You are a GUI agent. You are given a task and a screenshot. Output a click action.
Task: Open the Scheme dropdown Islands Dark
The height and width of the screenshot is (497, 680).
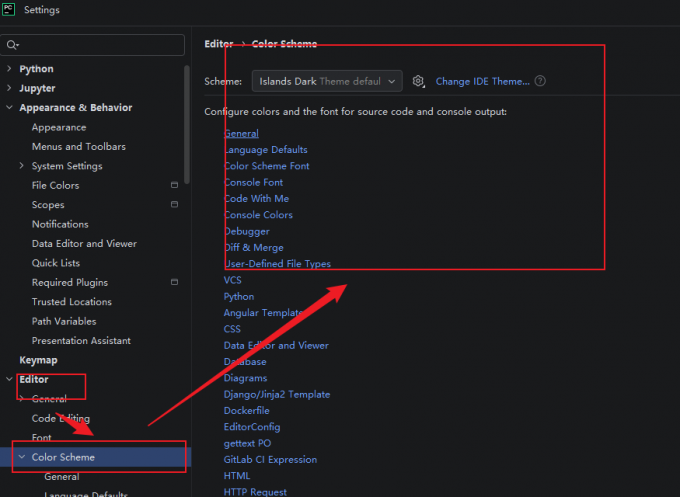click(x=327, y=81)
